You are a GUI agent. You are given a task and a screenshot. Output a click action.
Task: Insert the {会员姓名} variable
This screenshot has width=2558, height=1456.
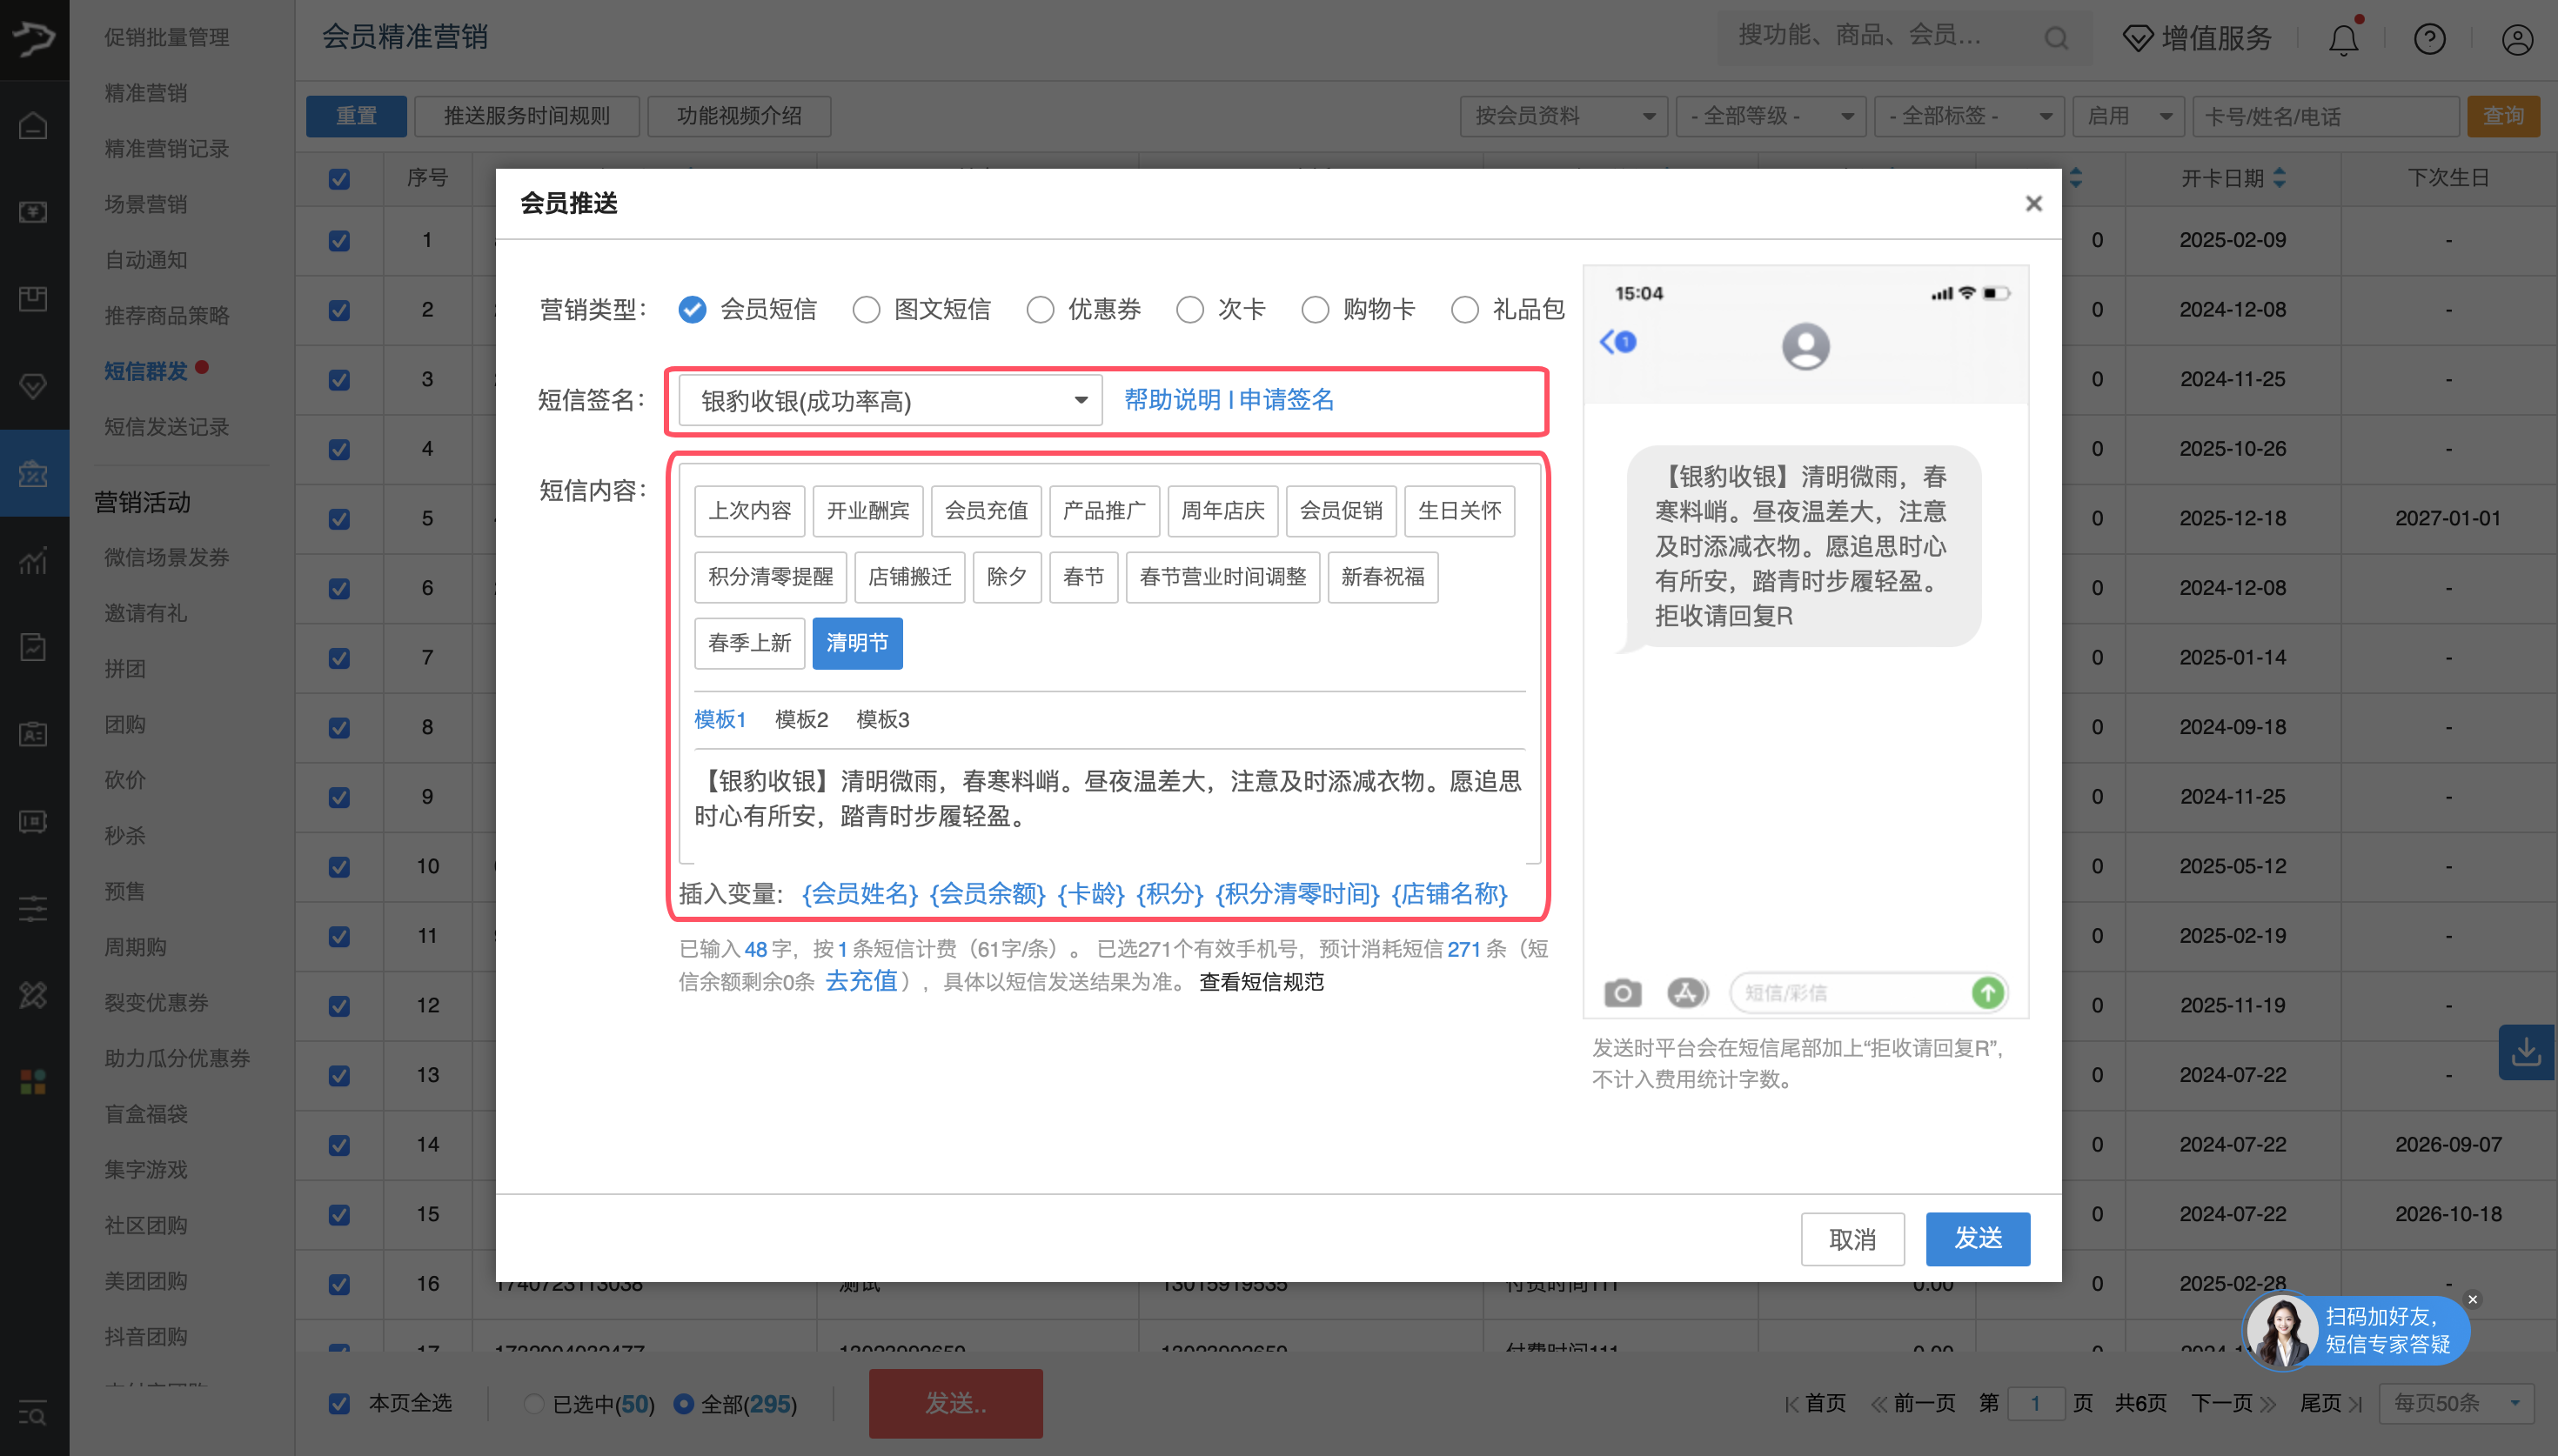click(859, 893)
